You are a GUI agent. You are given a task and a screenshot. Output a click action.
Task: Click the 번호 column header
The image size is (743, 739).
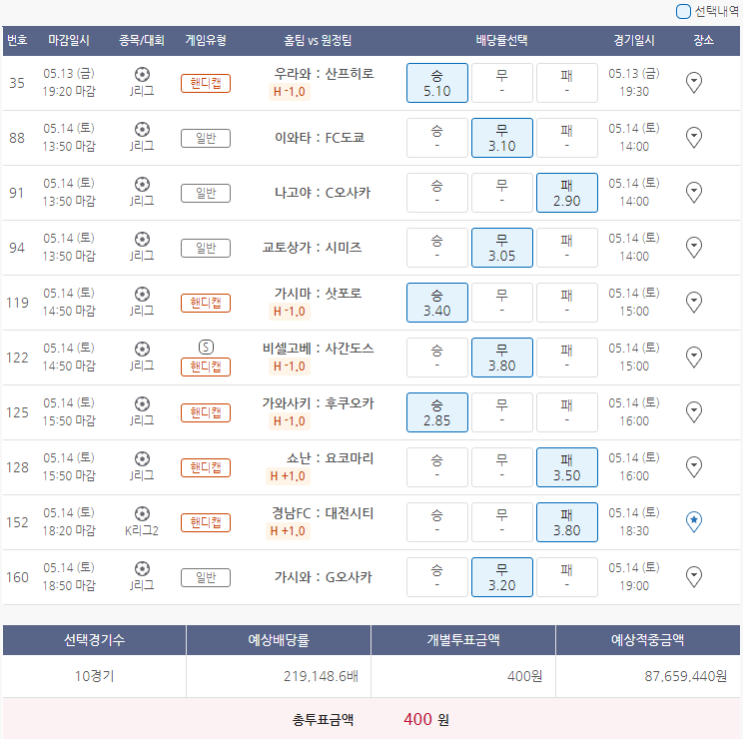pos(17,40)
